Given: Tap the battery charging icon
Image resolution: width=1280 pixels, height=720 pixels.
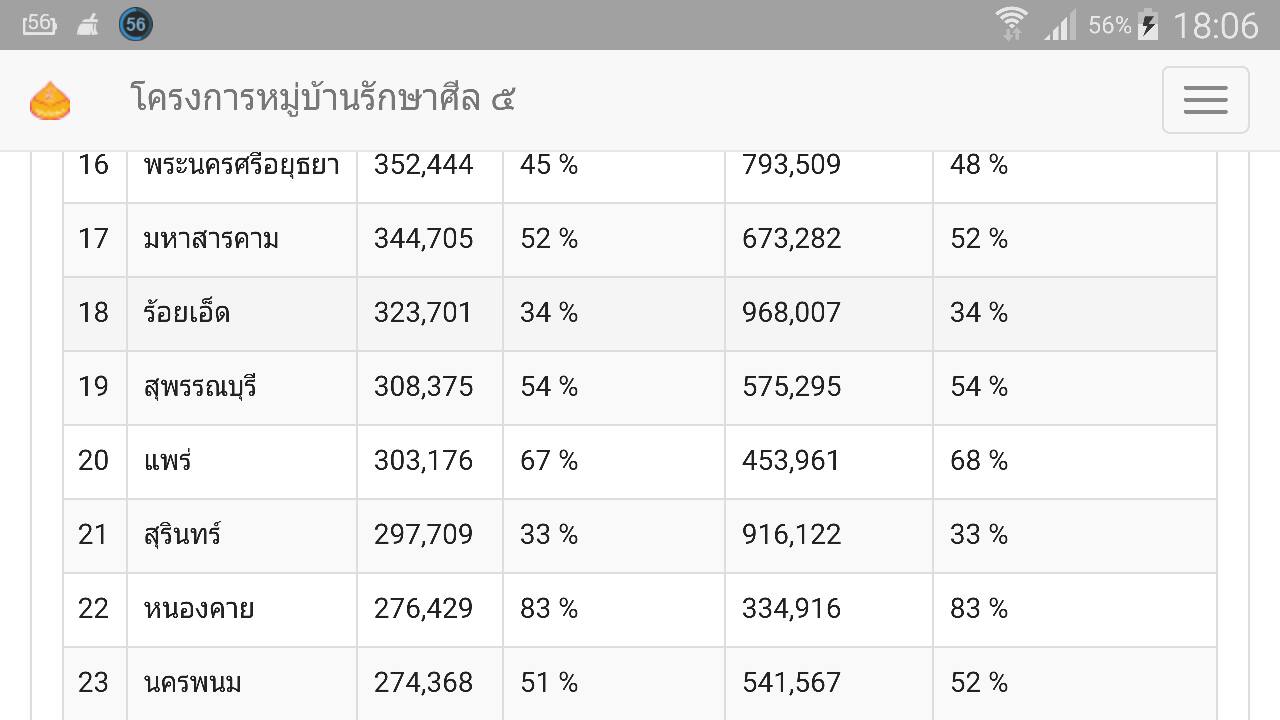Looking at the screenshot, I should [1148, 25].
